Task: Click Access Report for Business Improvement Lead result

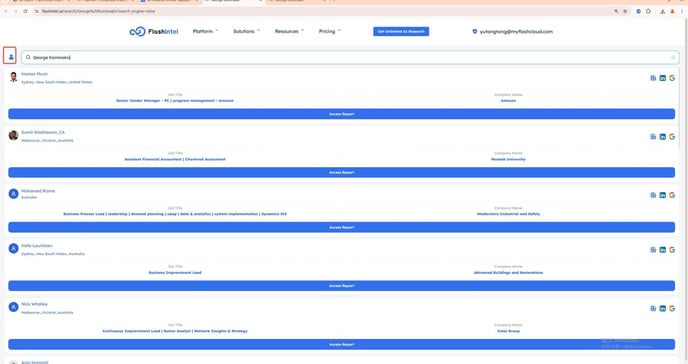Action: [x=341, y=286]
